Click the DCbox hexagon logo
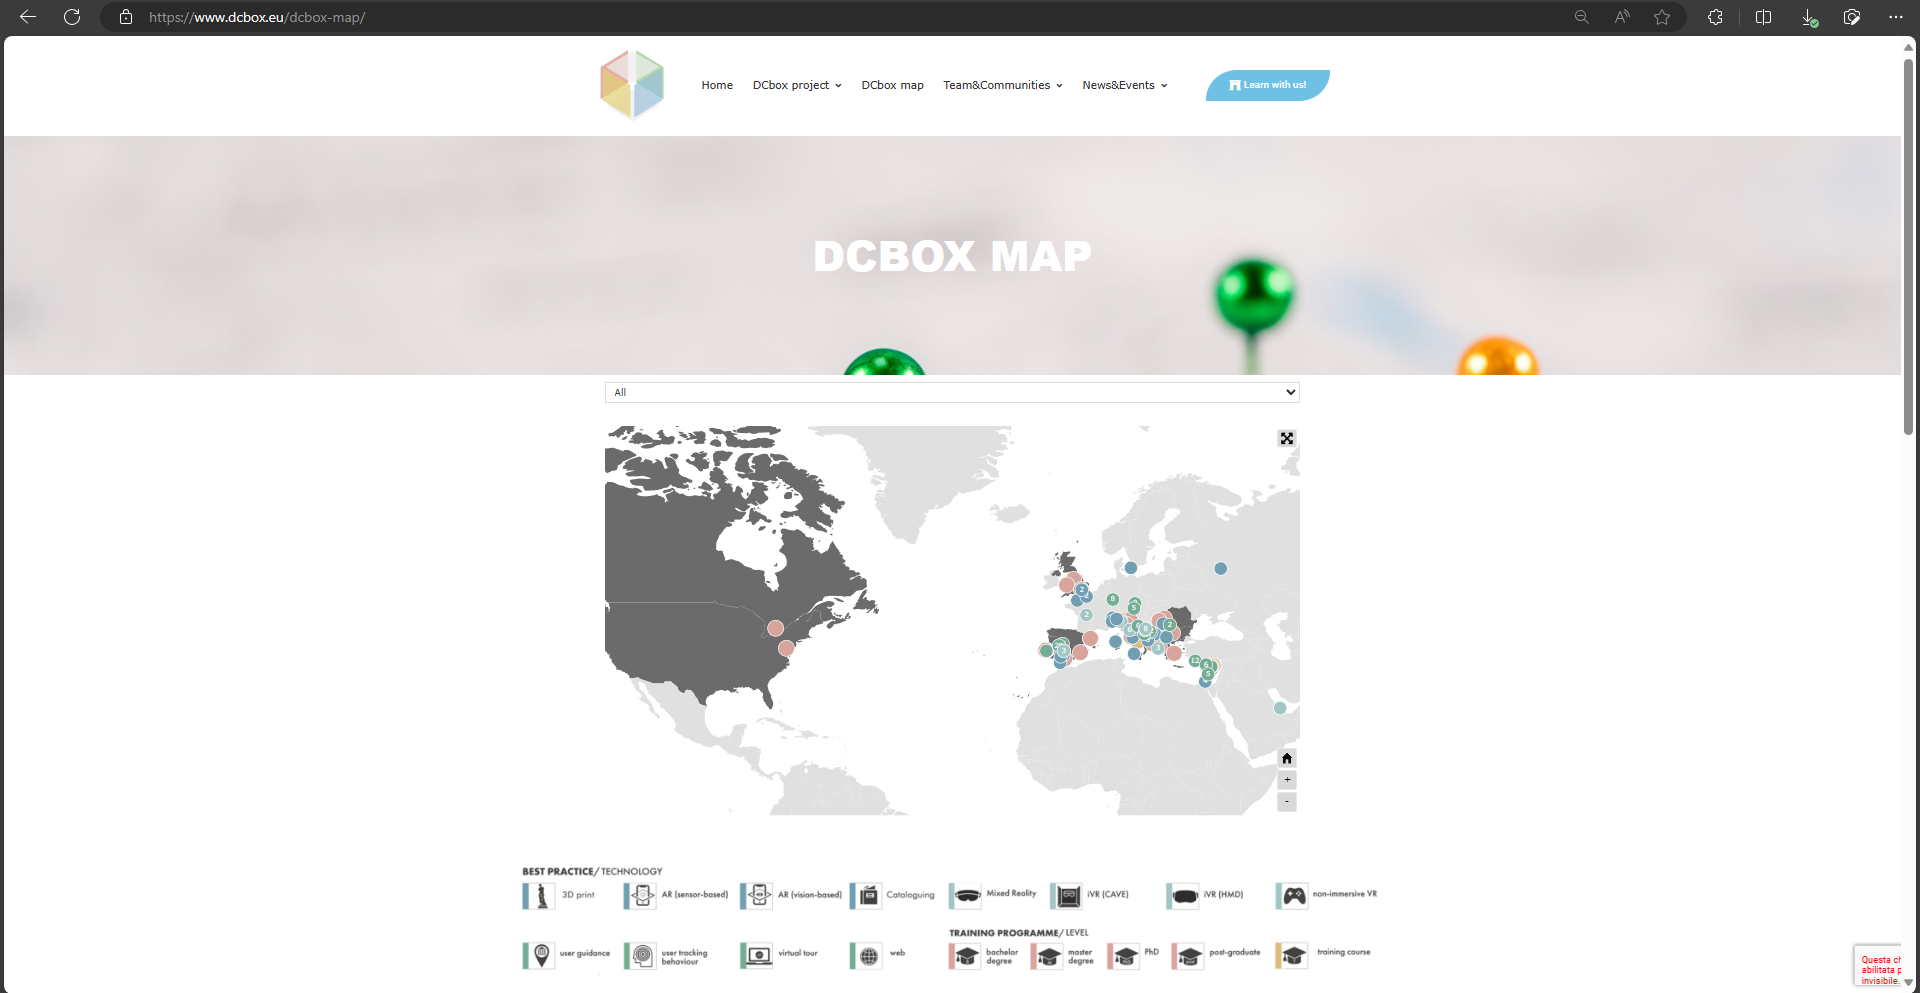 coord(632,85)
